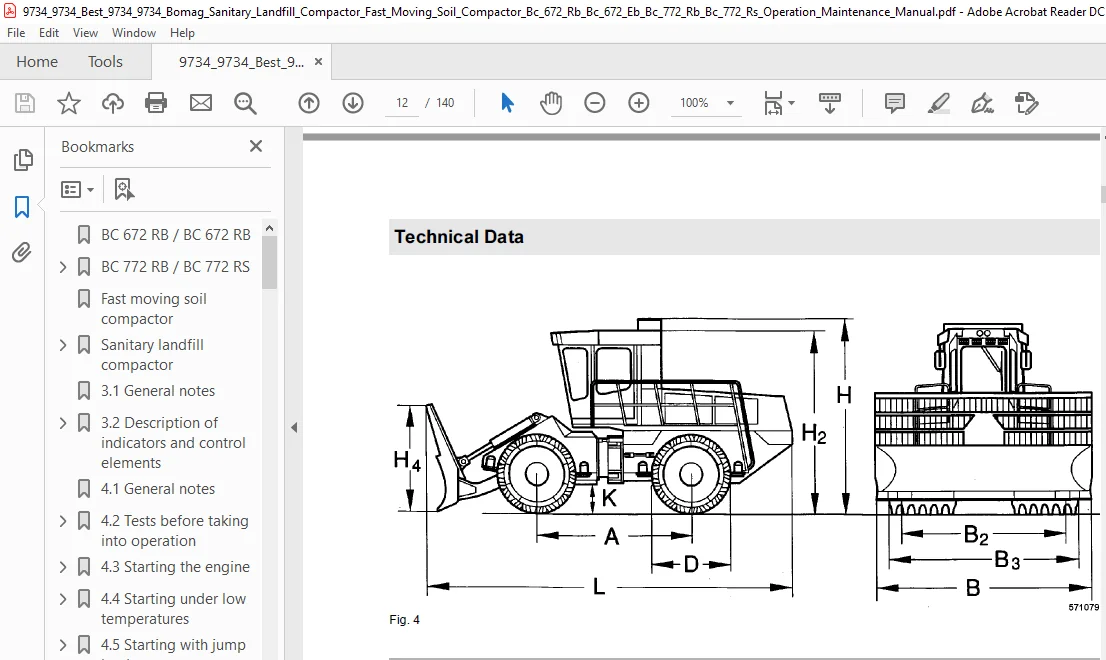Select the 9734_9734_Best_9... document tab
The height and width of the screenshot is (660, 1106).
pos(241,62)
